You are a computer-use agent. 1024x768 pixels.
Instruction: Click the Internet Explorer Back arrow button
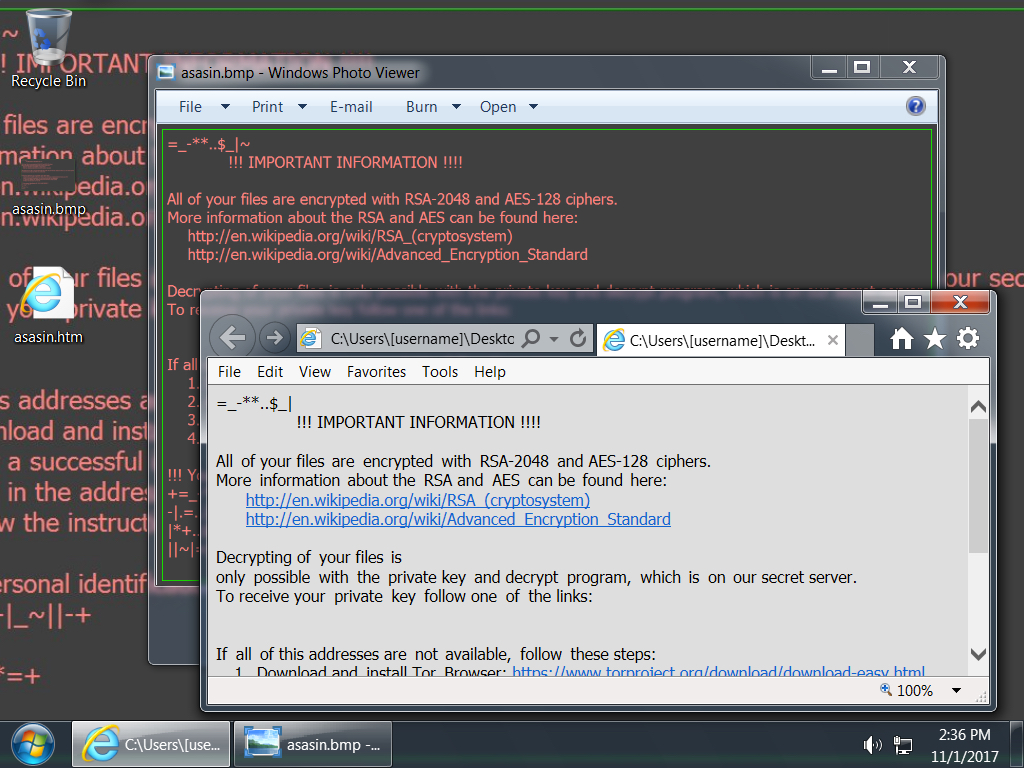(233, 338)
